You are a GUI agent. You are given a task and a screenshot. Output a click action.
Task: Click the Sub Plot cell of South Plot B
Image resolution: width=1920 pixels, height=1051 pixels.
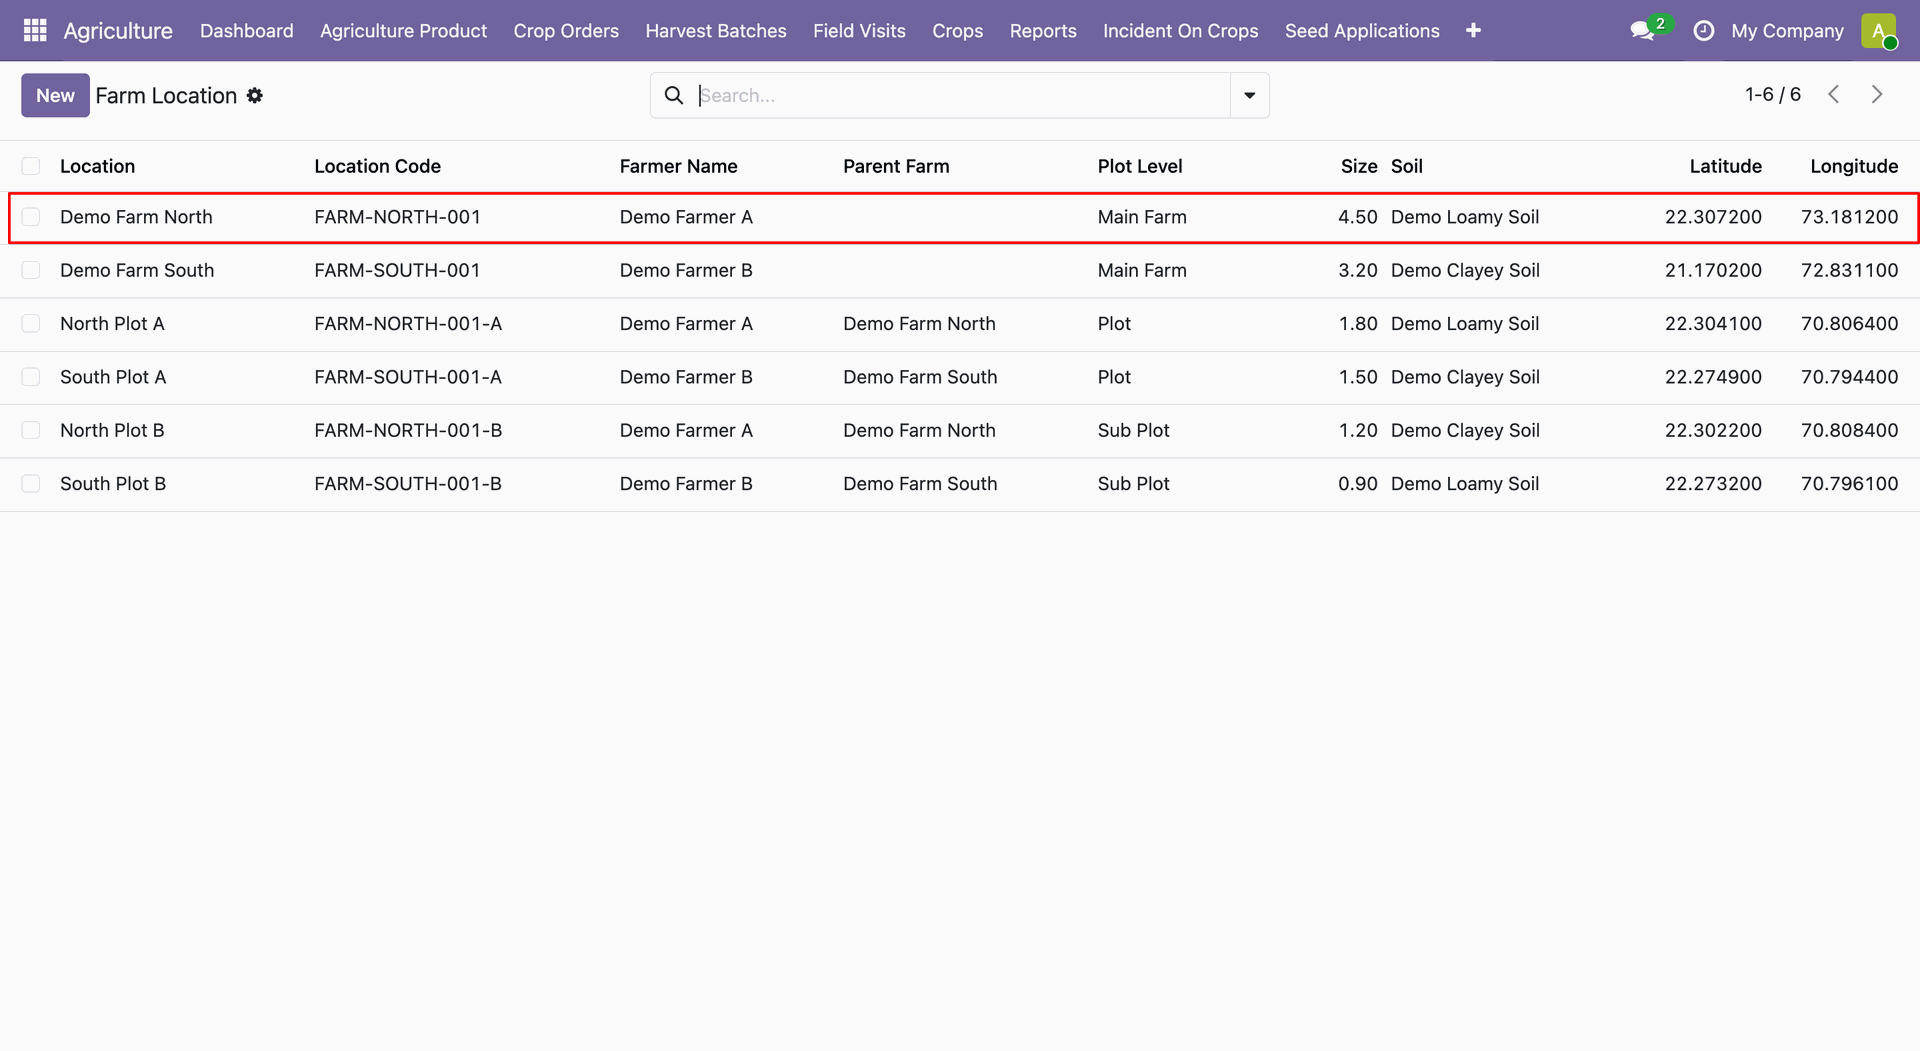[1133, 484]
